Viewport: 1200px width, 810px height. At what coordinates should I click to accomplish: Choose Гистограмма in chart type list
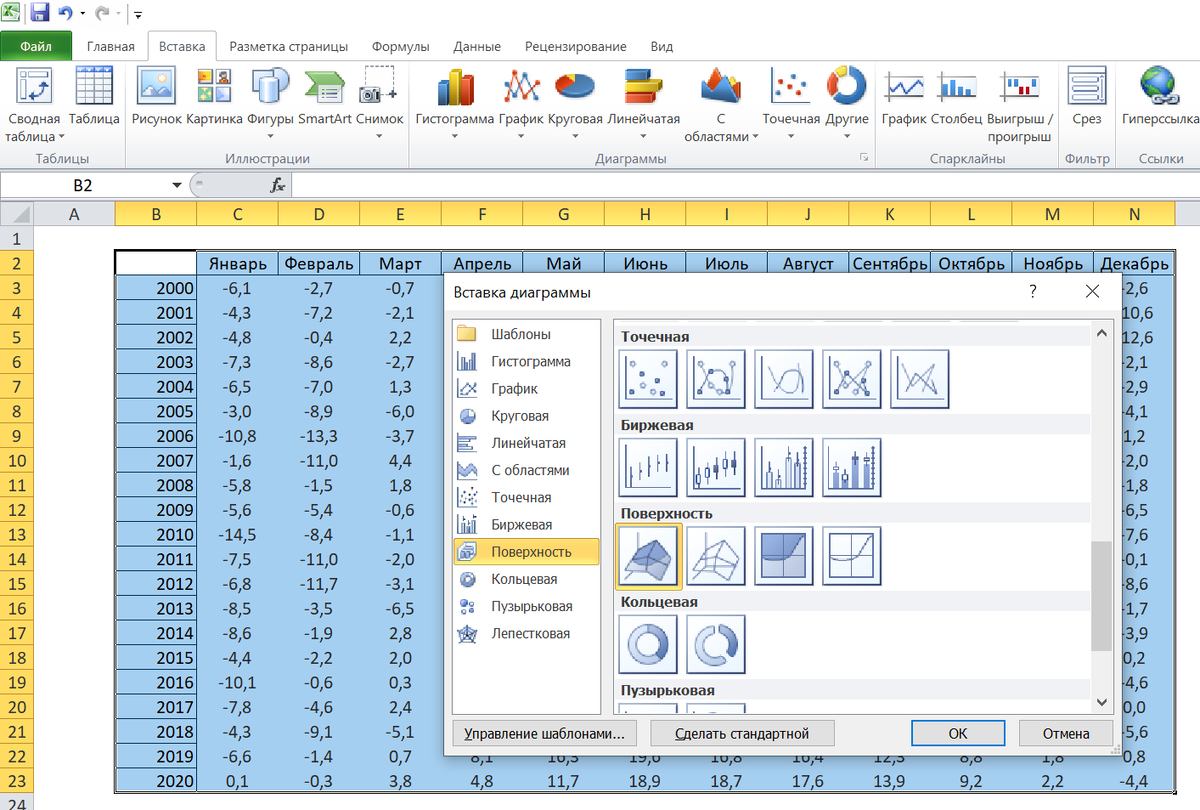point(526,361)
